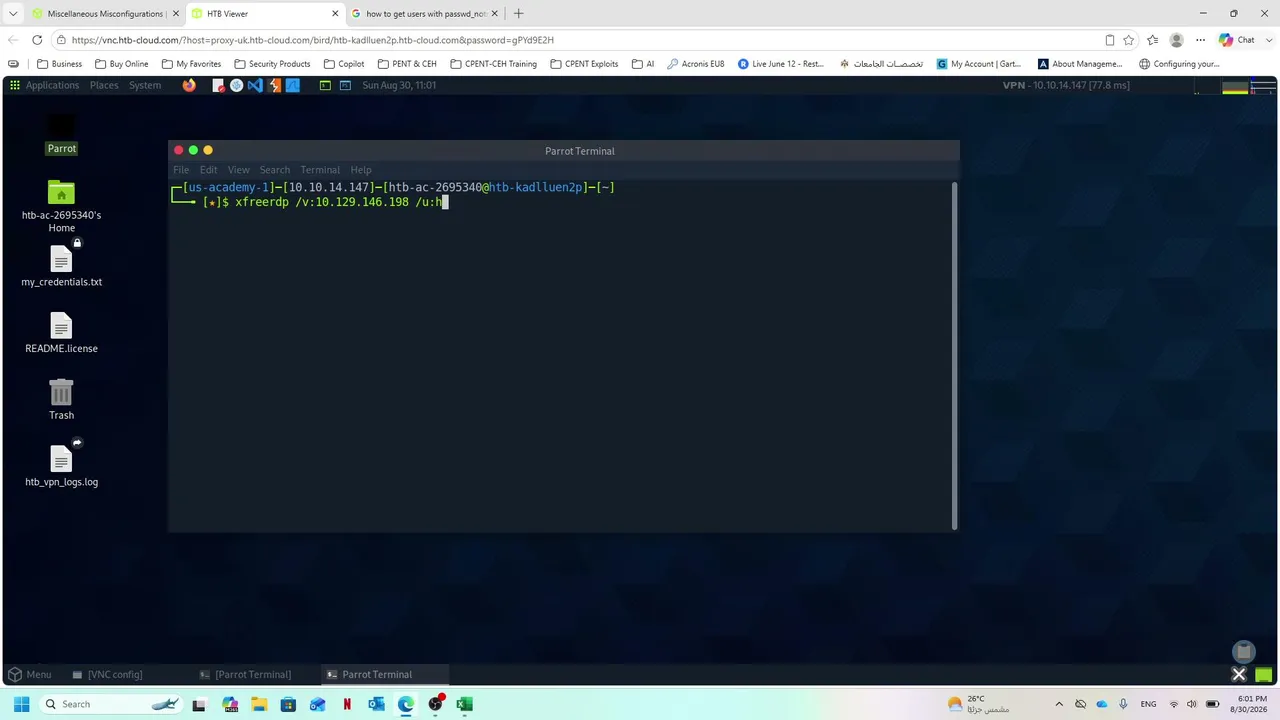1280x720 pixels.
Task: Open the PowerShell launcher in the Parrot panel
Action: click(345, 85)
